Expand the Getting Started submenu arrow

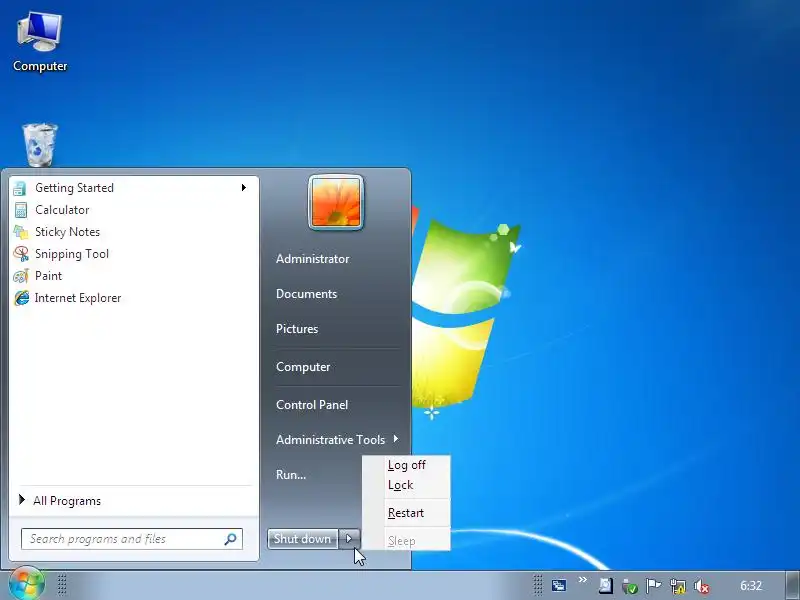pos(244,188)
